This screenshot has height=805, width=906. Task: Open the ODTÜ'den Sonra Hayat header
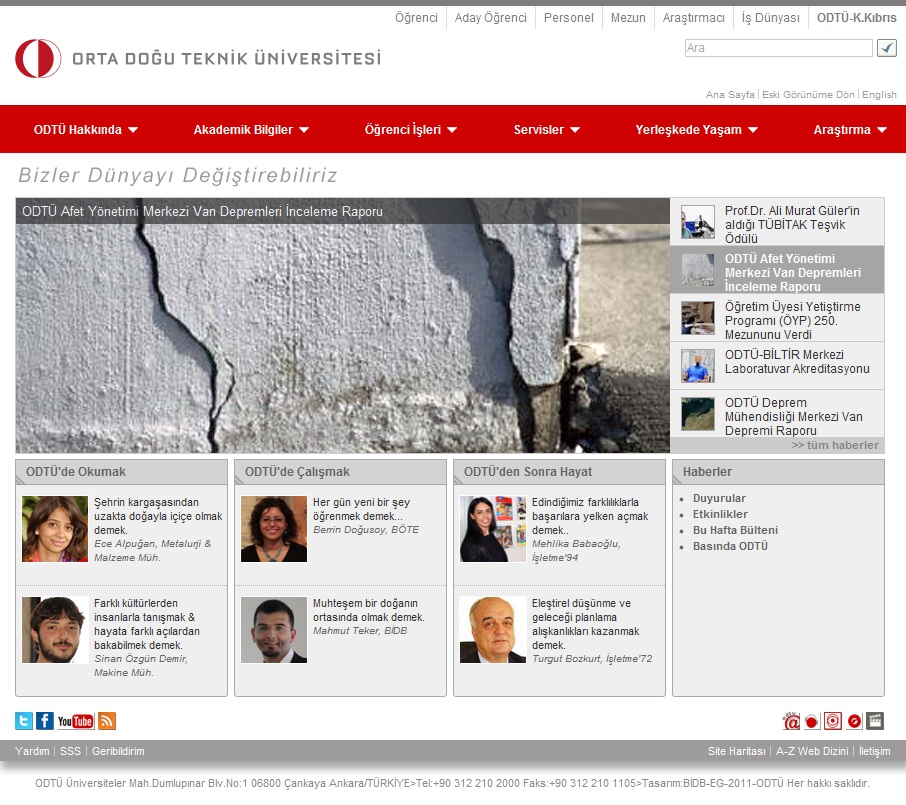(559, 472)
